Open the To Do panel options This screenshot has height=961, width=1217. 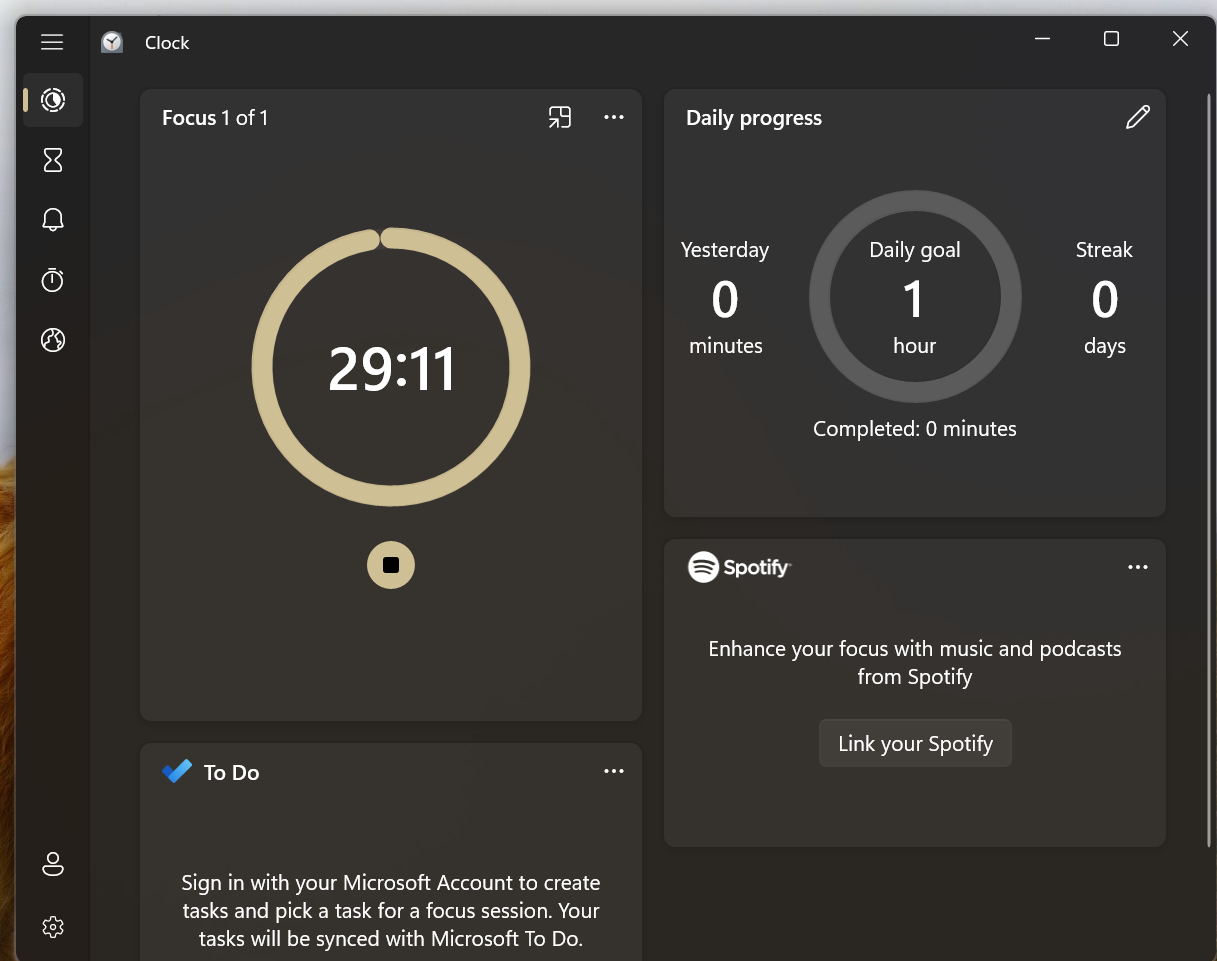tap(614, 771)
